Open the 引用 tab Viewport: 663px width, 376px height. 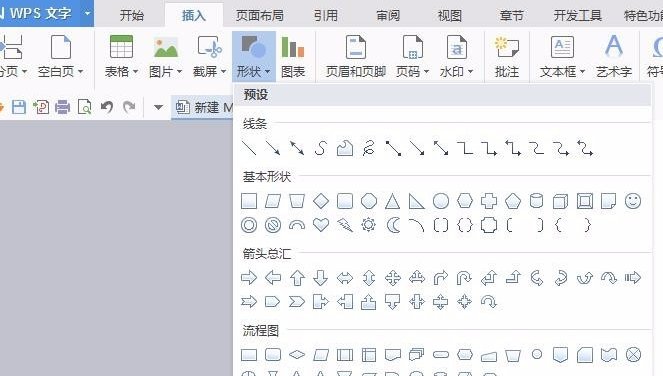pyautogui.click(x=326, y=16)
